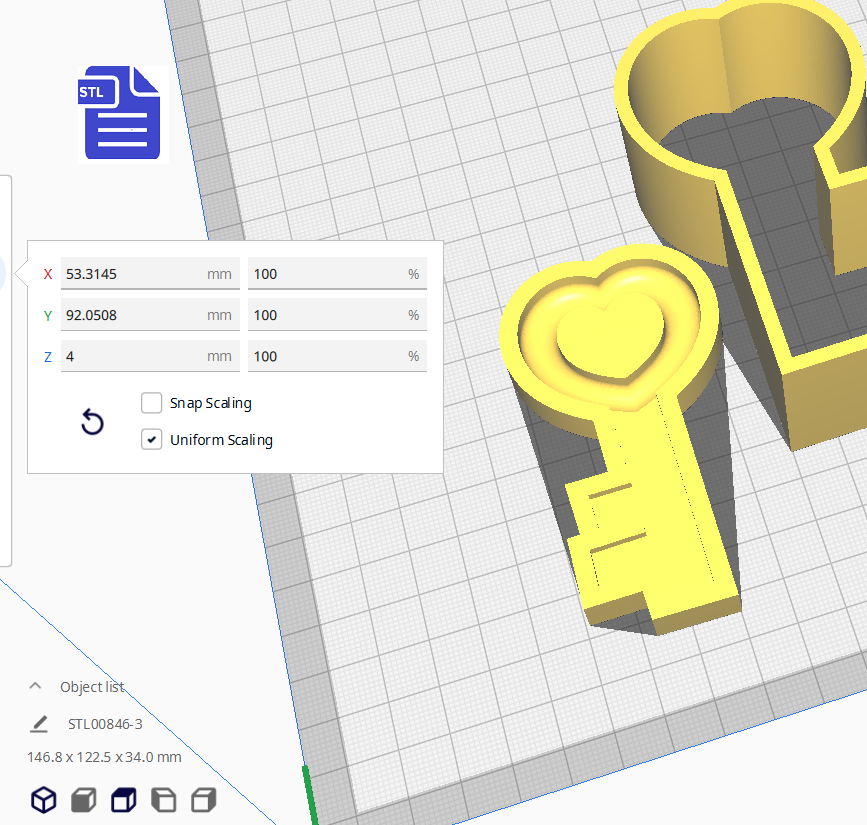This screenshot has height=825, width=867.
Task: Select the front view cube icon
Action: [x=83, y=799]
